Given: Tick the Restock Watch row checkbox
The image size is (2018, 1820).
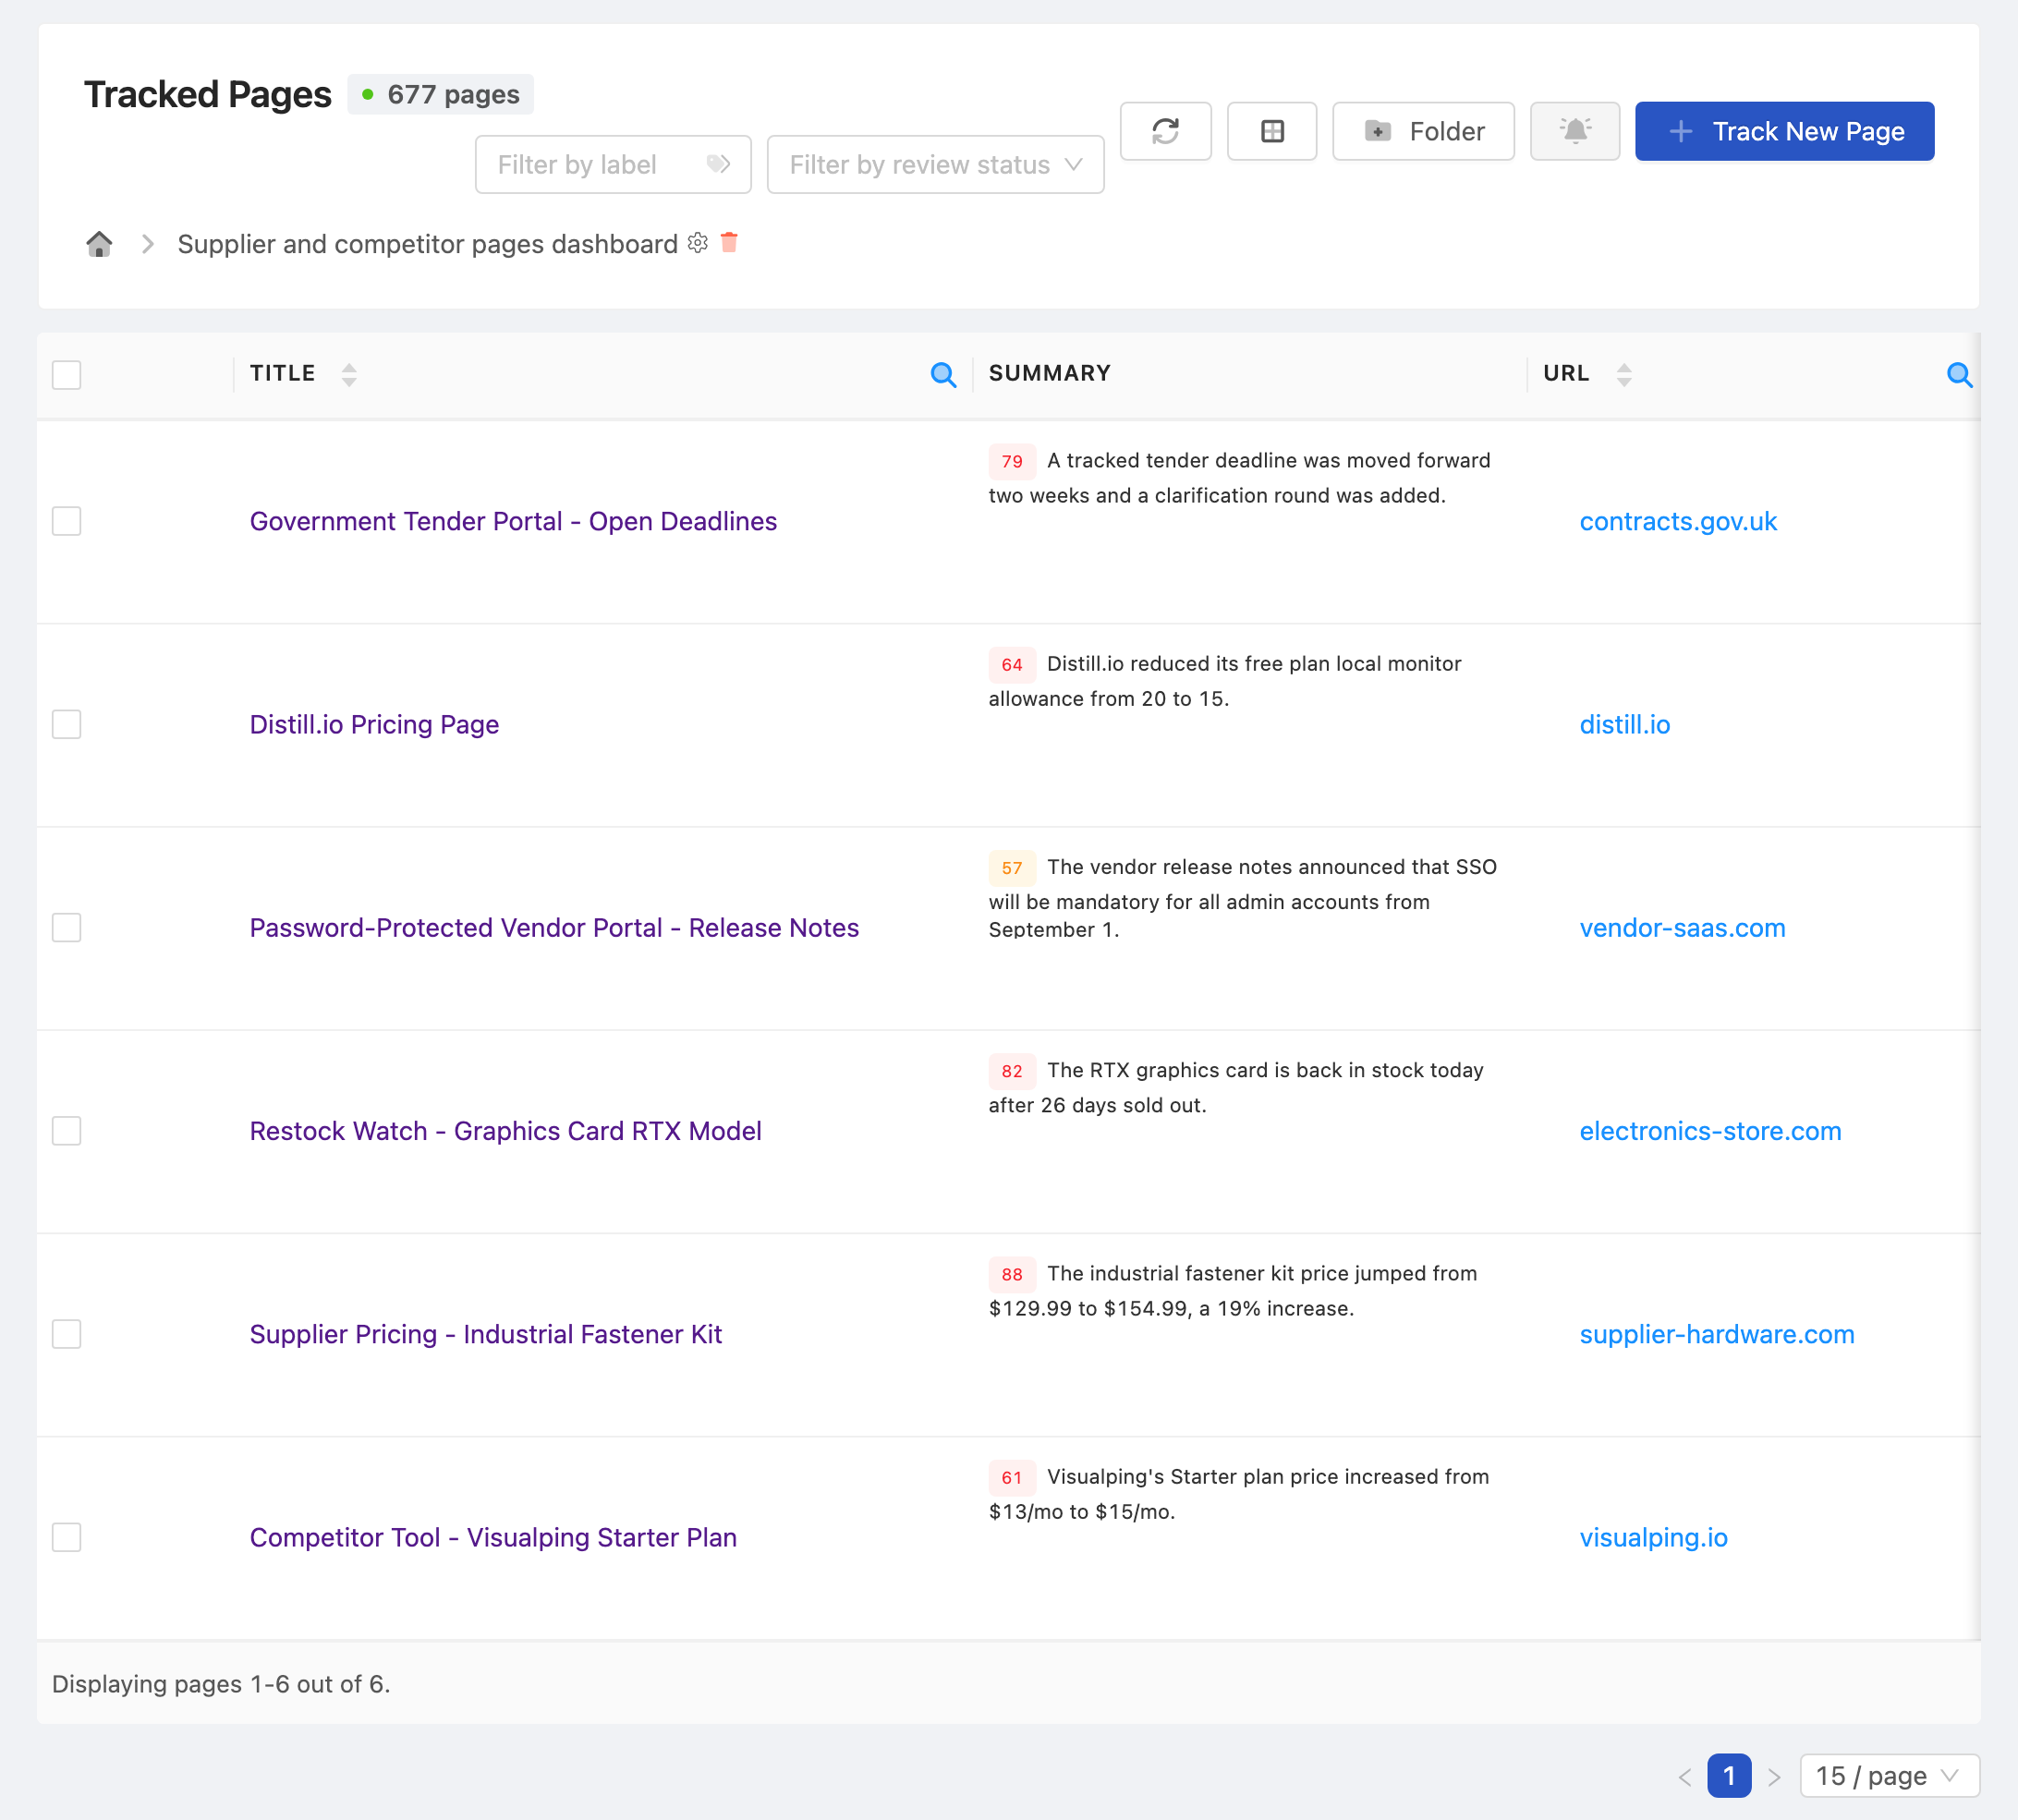Looking at the screenshot, I should 67,1131.
